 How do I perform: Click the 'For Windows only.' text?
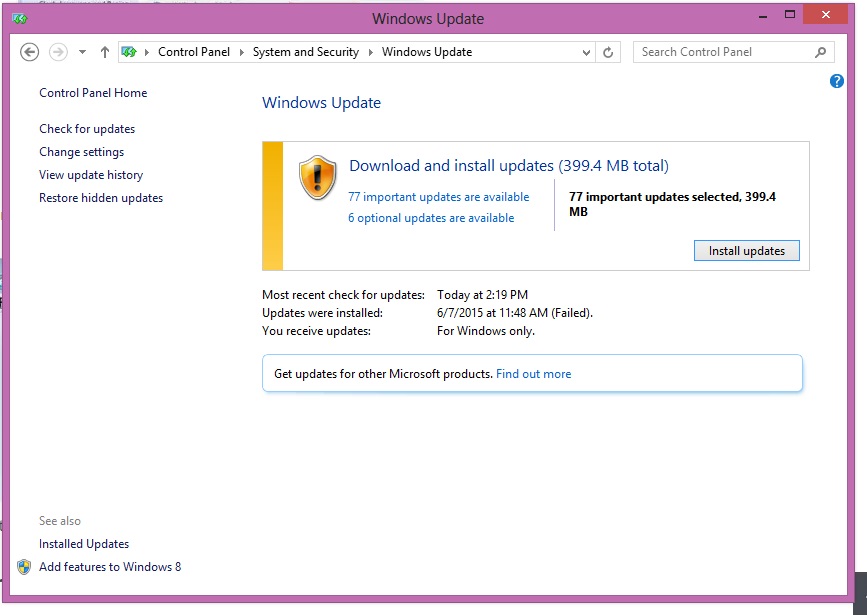(485, 331)
